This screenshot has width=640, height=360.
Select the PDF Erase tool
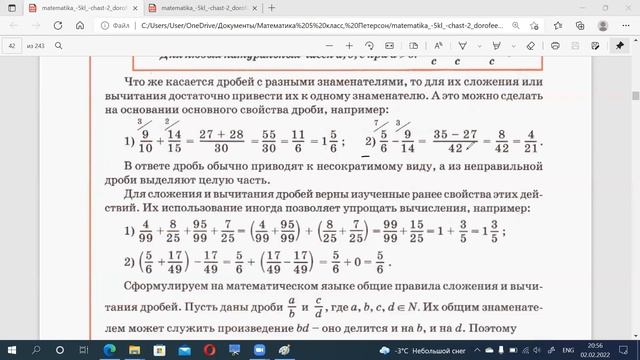tap(531, 46)
